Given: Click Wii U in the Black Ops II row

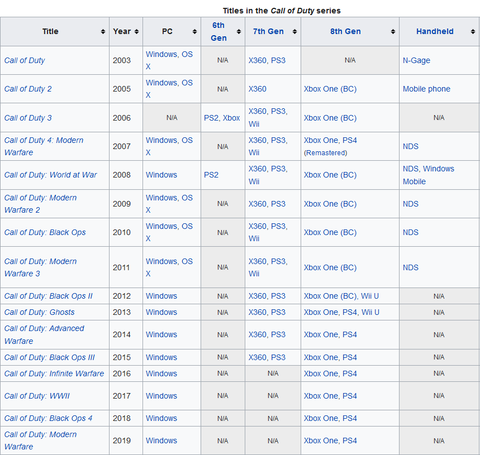Looking at the screenshot, I should [x=370, y=296].
